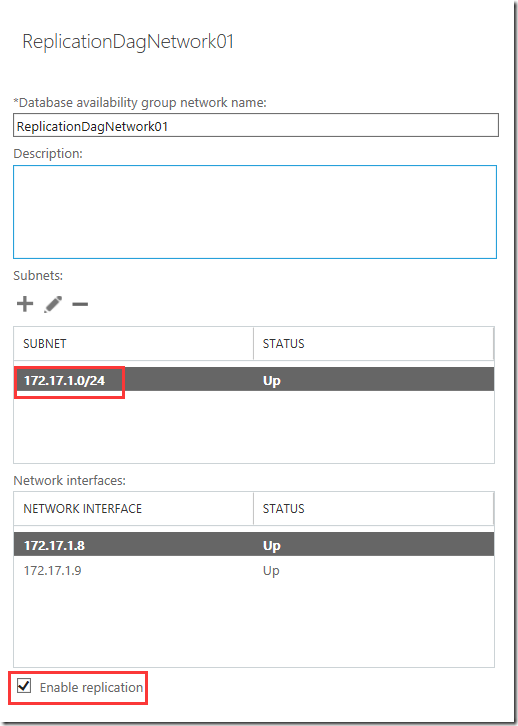The height and width of the screenshot is (726, 518).
Task: Sort subnets by SUBNET column header
Action: (133, 344)
